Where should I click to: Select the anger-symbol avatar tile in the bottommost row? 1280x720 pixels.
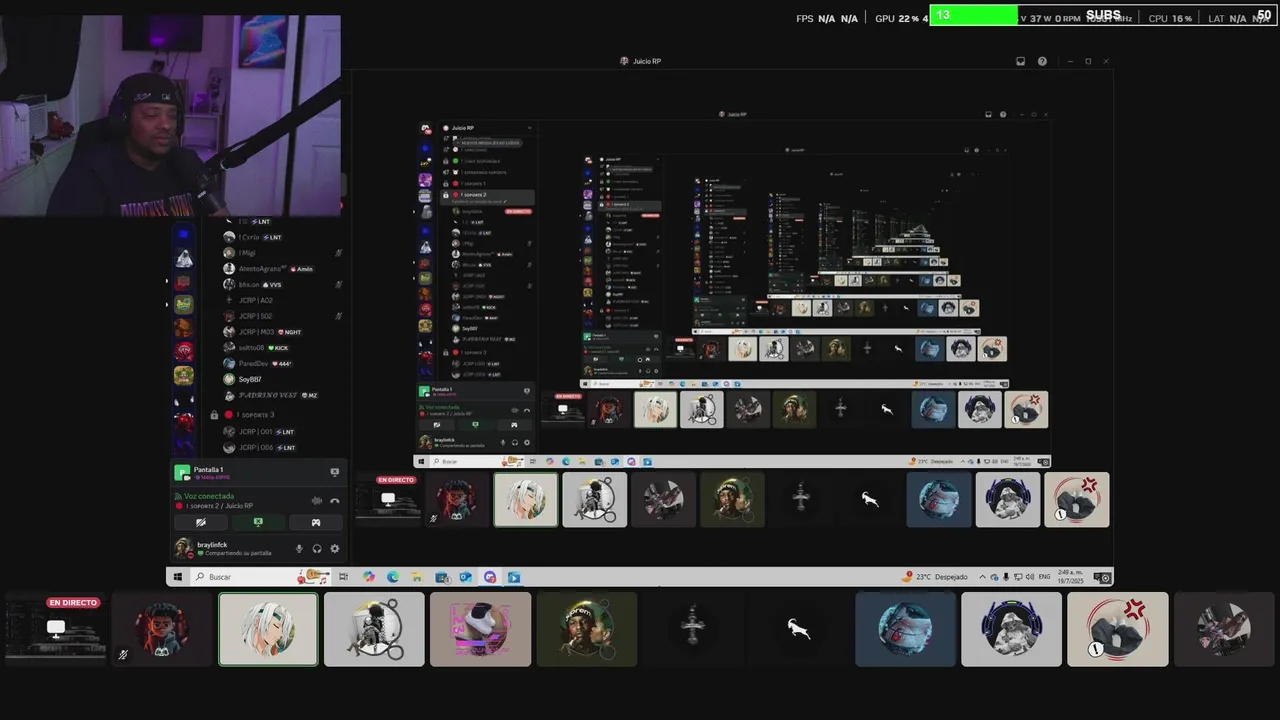[x=1117, y=629]
